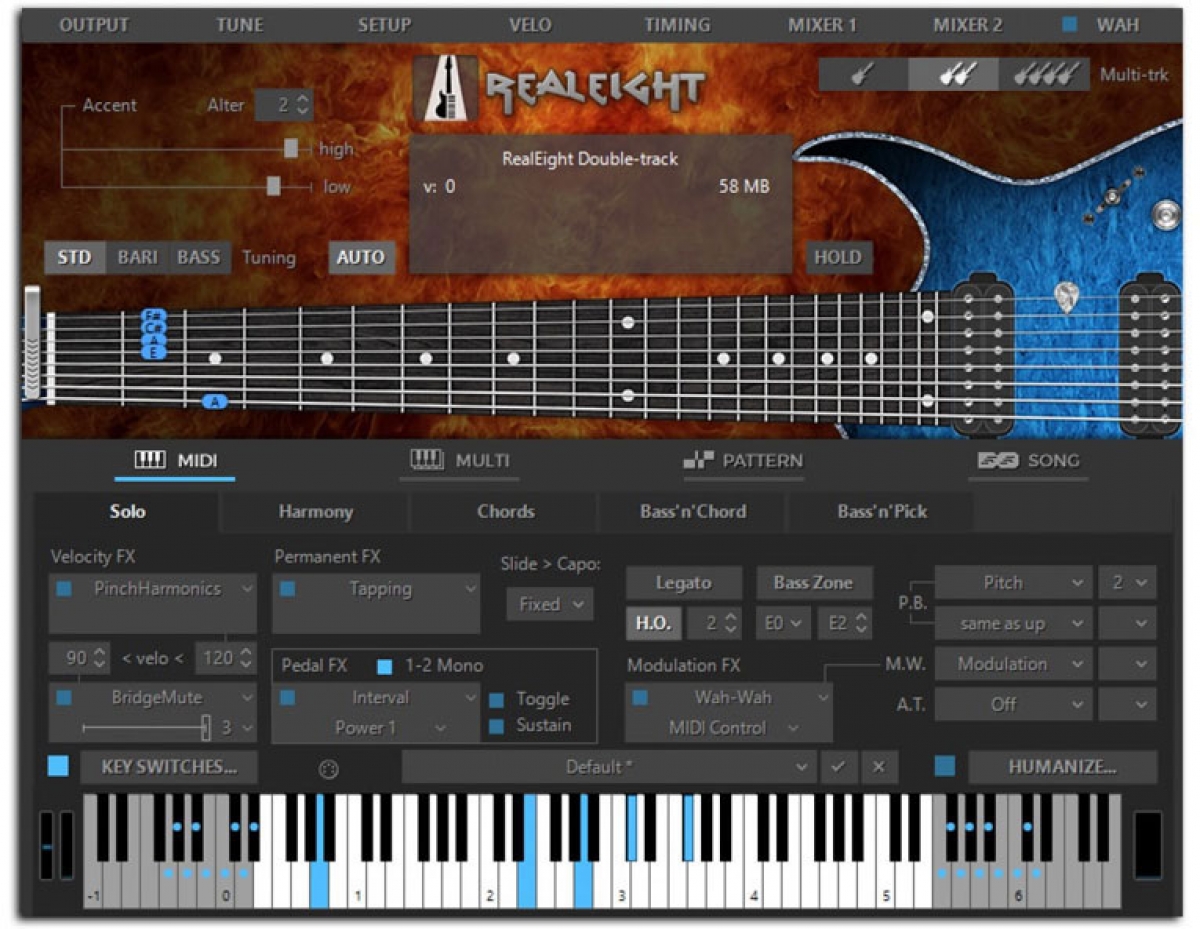Select BARI tuning
1200x929 pixels.
point(137,258)
